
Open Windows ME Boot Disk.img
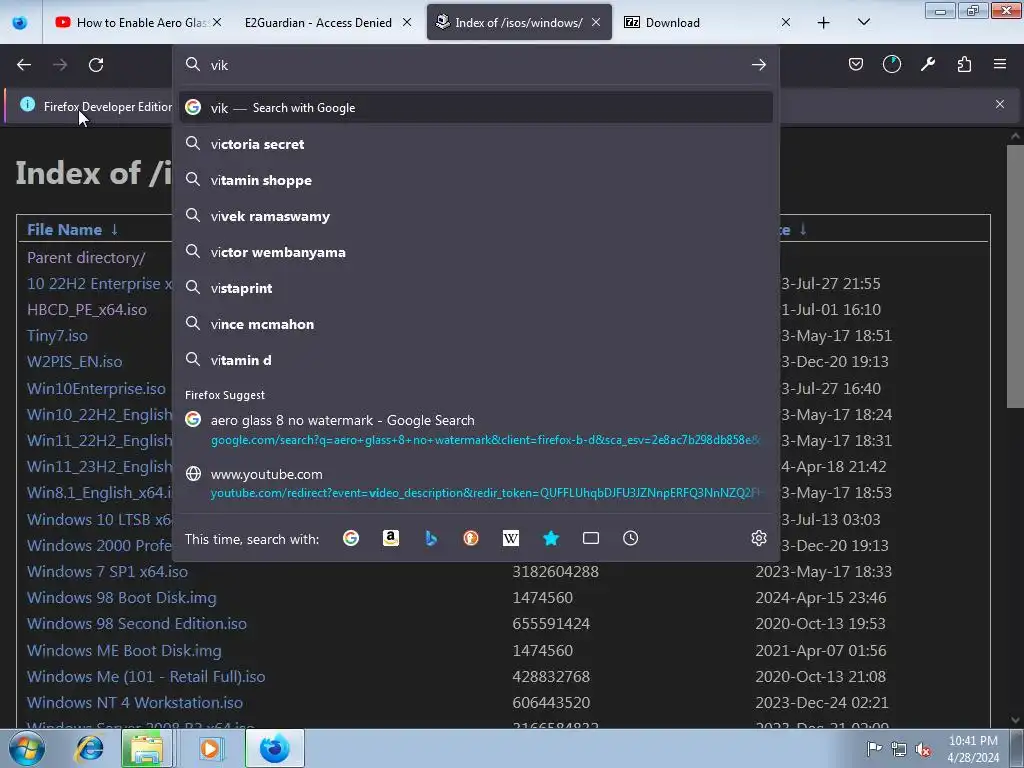tap(124, 650)
